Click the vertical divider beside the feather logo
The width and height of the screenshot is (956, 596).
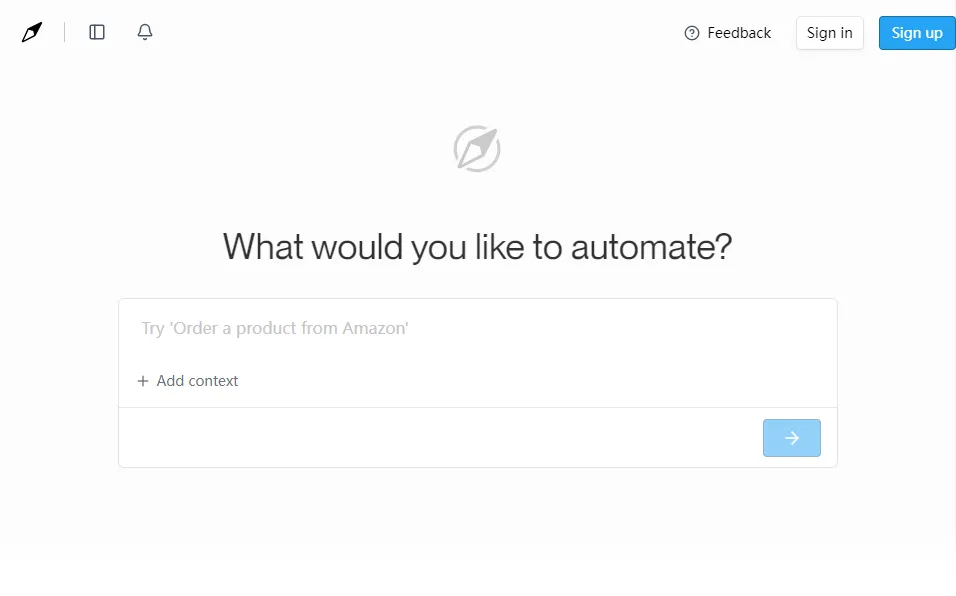coord(65,32)
